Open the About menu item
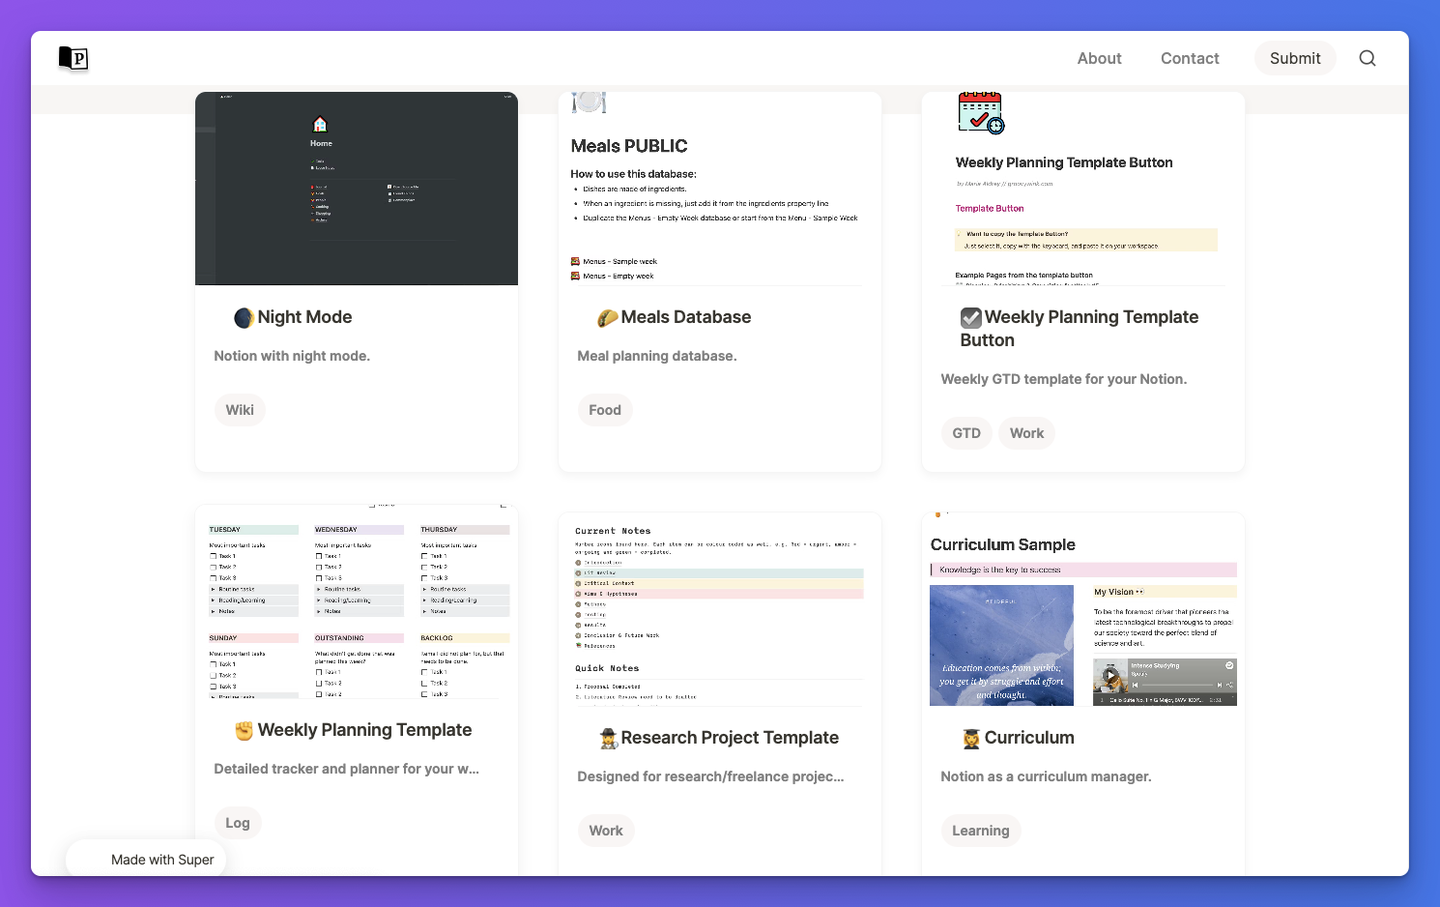Screen dimensions: 1440x907 tap(1099, 58)
